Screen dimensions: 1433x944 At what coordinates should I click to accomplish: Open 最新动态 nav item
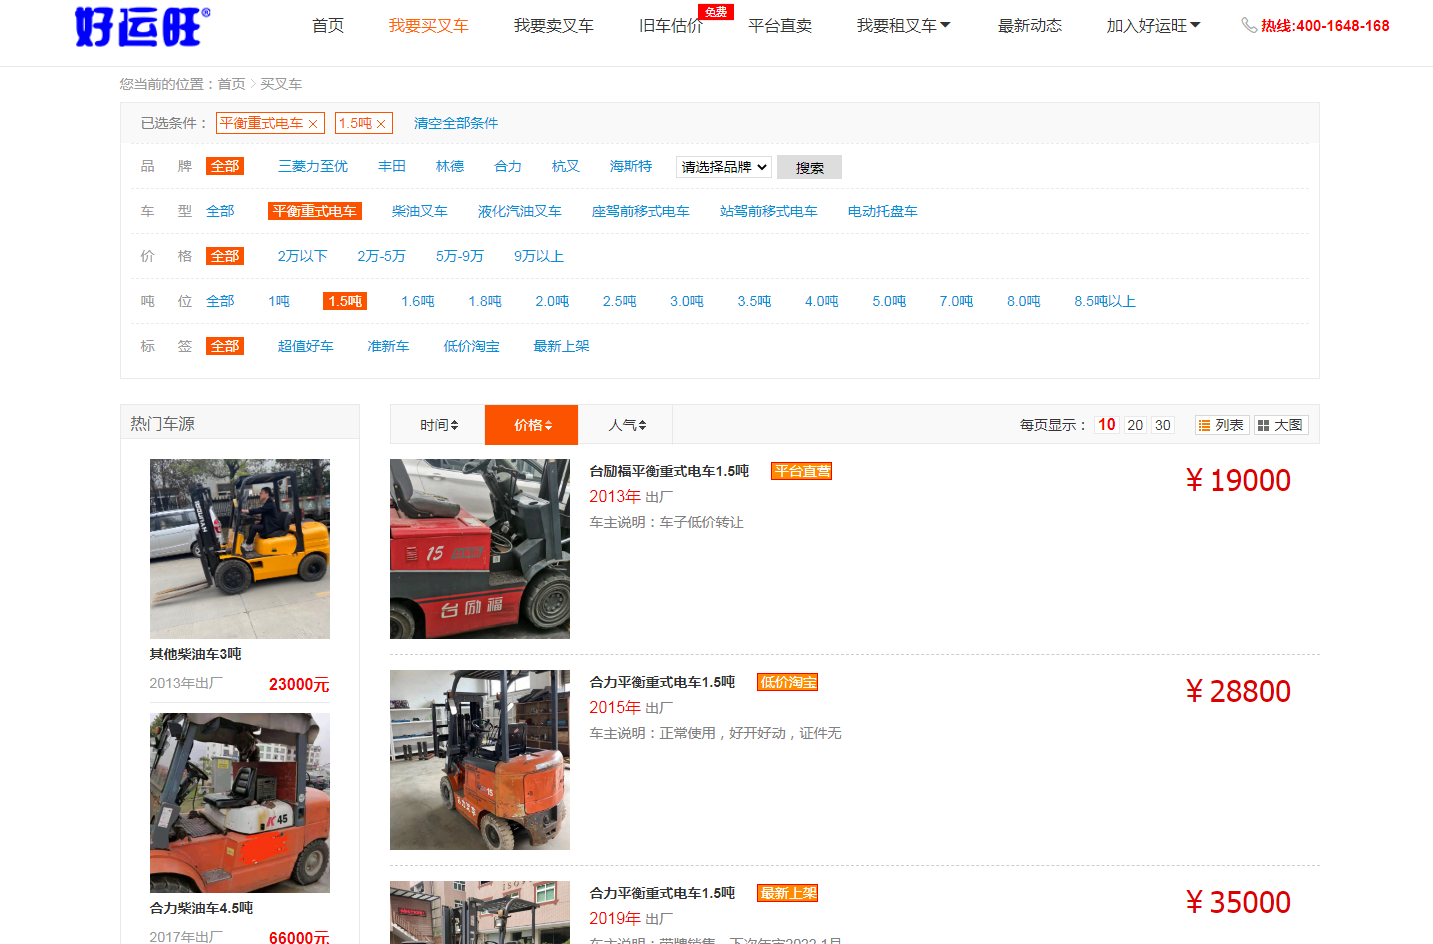[1030, 26]
